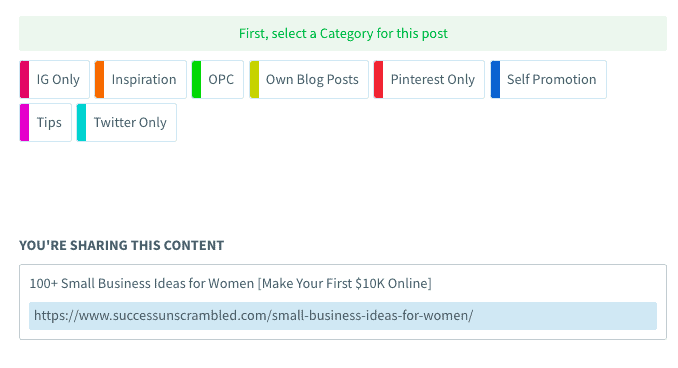Select the Self Promotion category

tap(548, 80)
